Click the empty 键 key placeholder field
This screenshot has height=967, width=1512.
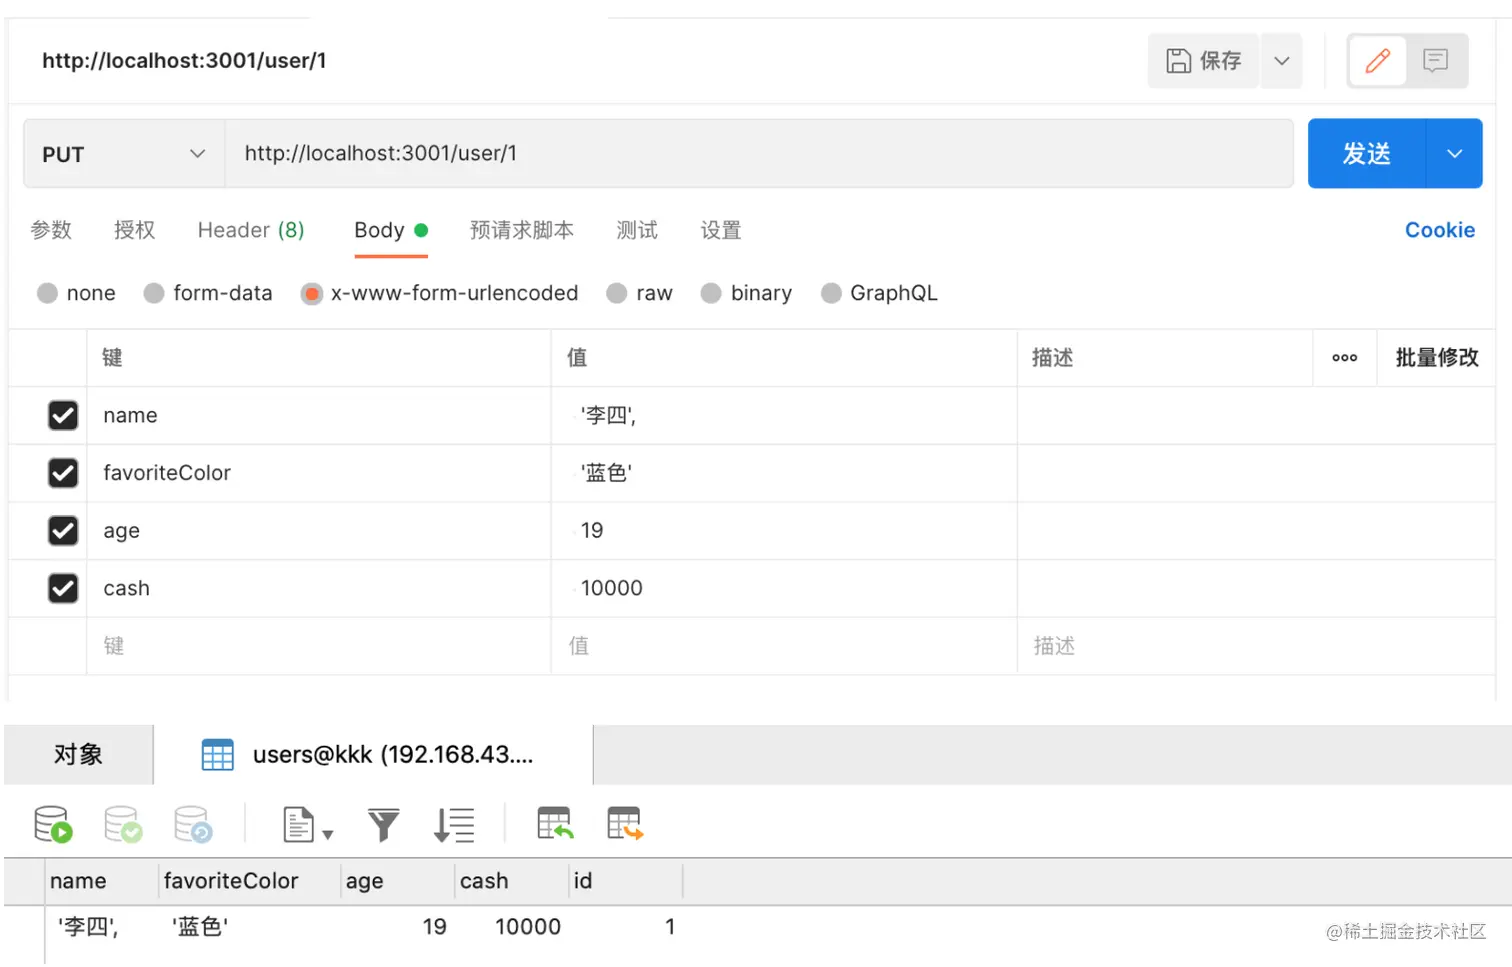(319, 646)
